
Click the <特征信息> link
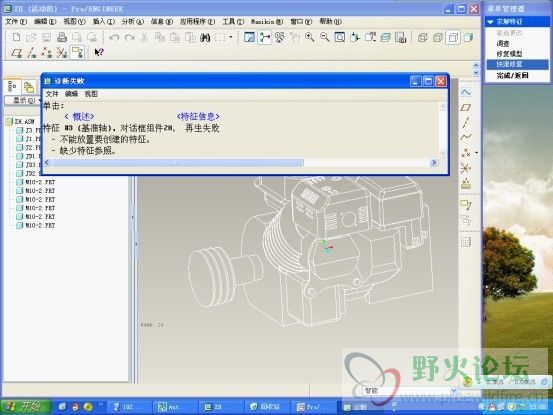pos(198,116)
